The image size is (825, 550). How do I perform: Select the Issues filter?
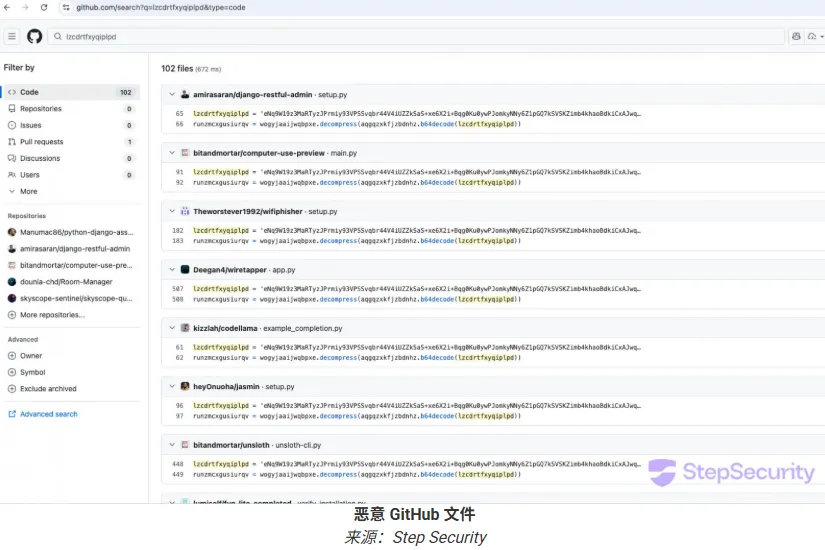71,125
